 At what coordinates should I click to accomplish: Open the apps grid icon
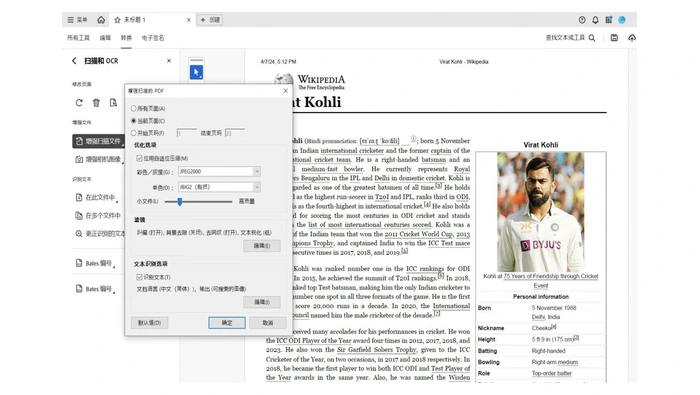(x=608, y=20)
